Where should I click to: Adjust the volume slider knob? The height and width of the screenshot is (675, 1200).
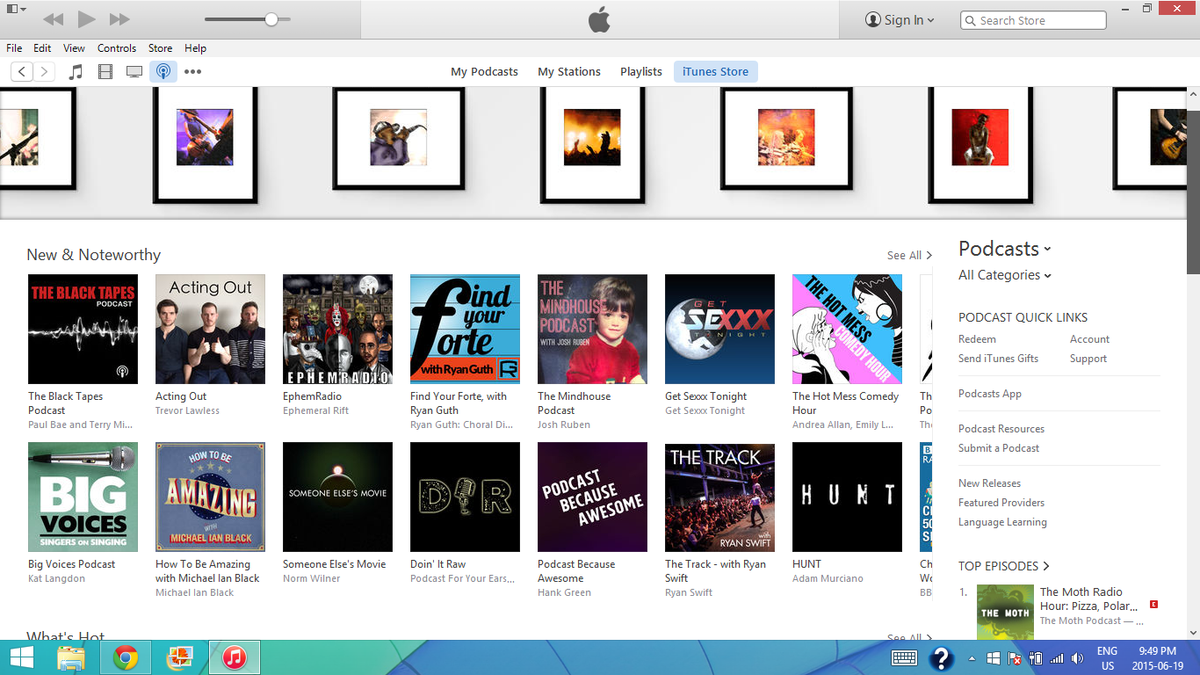[x=271, y=19]
